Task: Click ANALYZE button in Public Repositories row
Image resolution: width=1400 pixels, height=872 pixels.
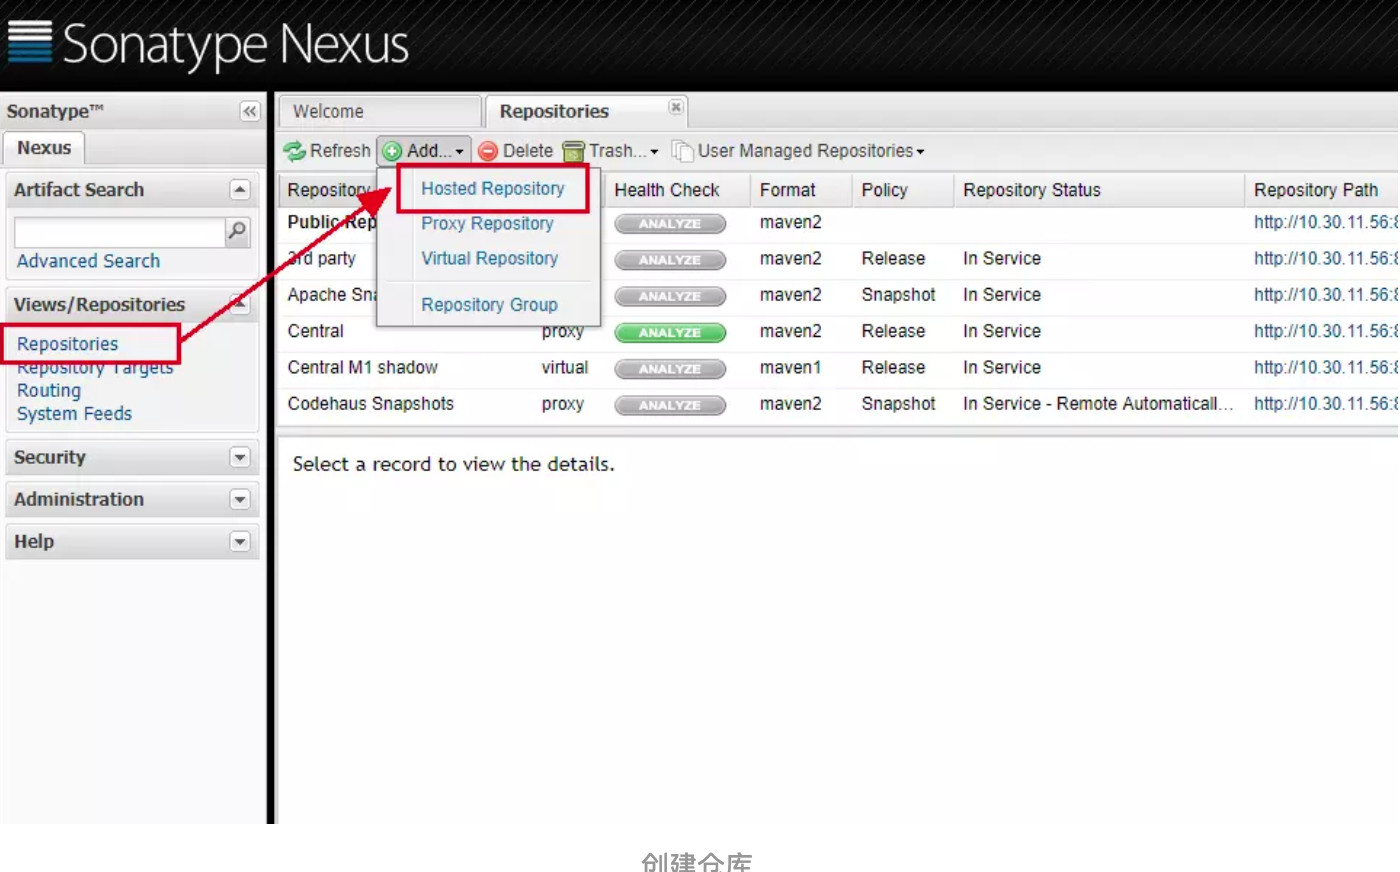Action: point(670,224)
